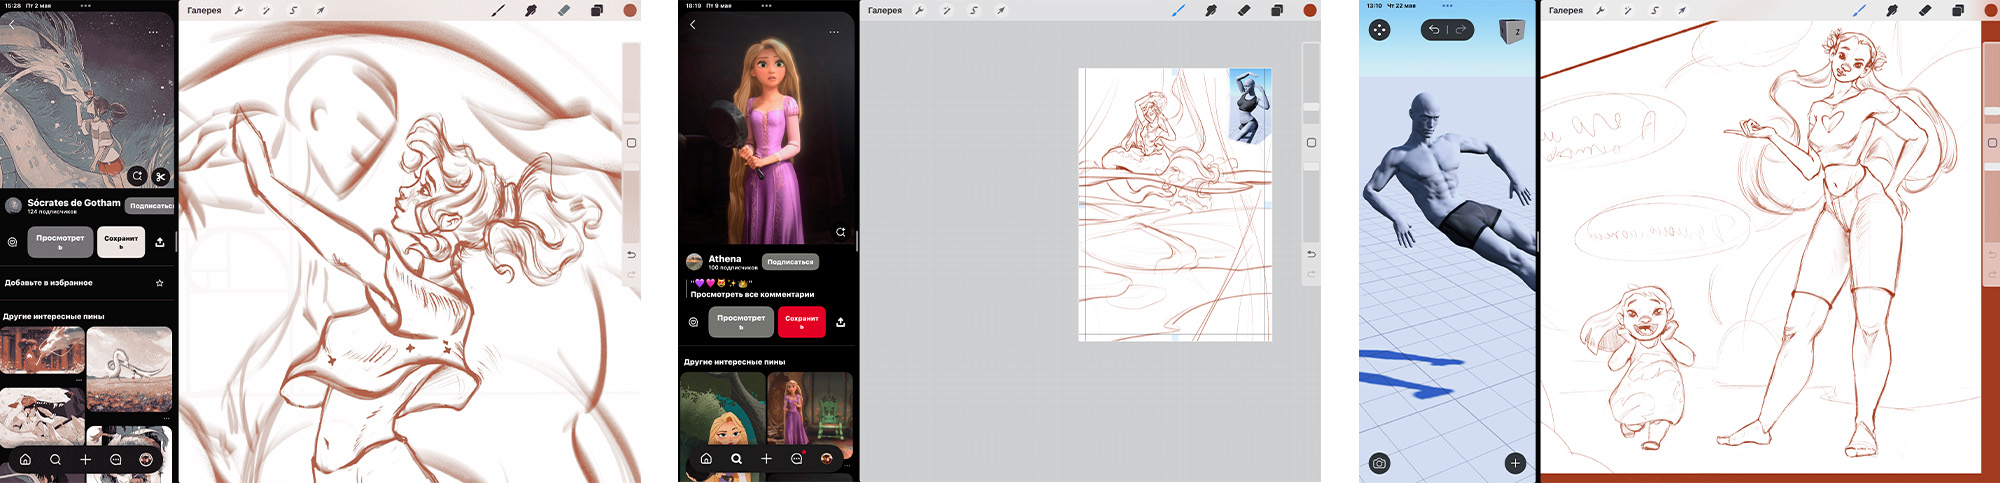
Task: Open Галерея in the right Procreate window
Action: coord(1565,11)
